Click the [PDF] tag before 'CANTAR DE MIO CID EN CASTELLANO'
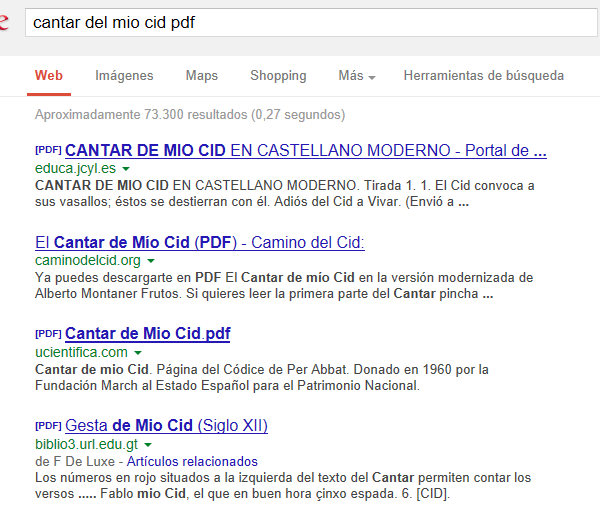Screen dimensions: 600x521 point(48,150)
